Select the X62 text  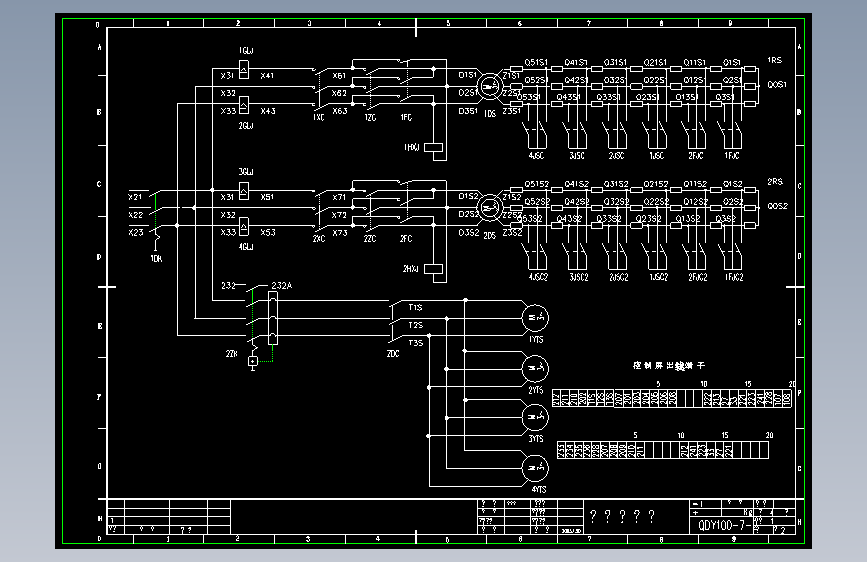pos(339,93)
